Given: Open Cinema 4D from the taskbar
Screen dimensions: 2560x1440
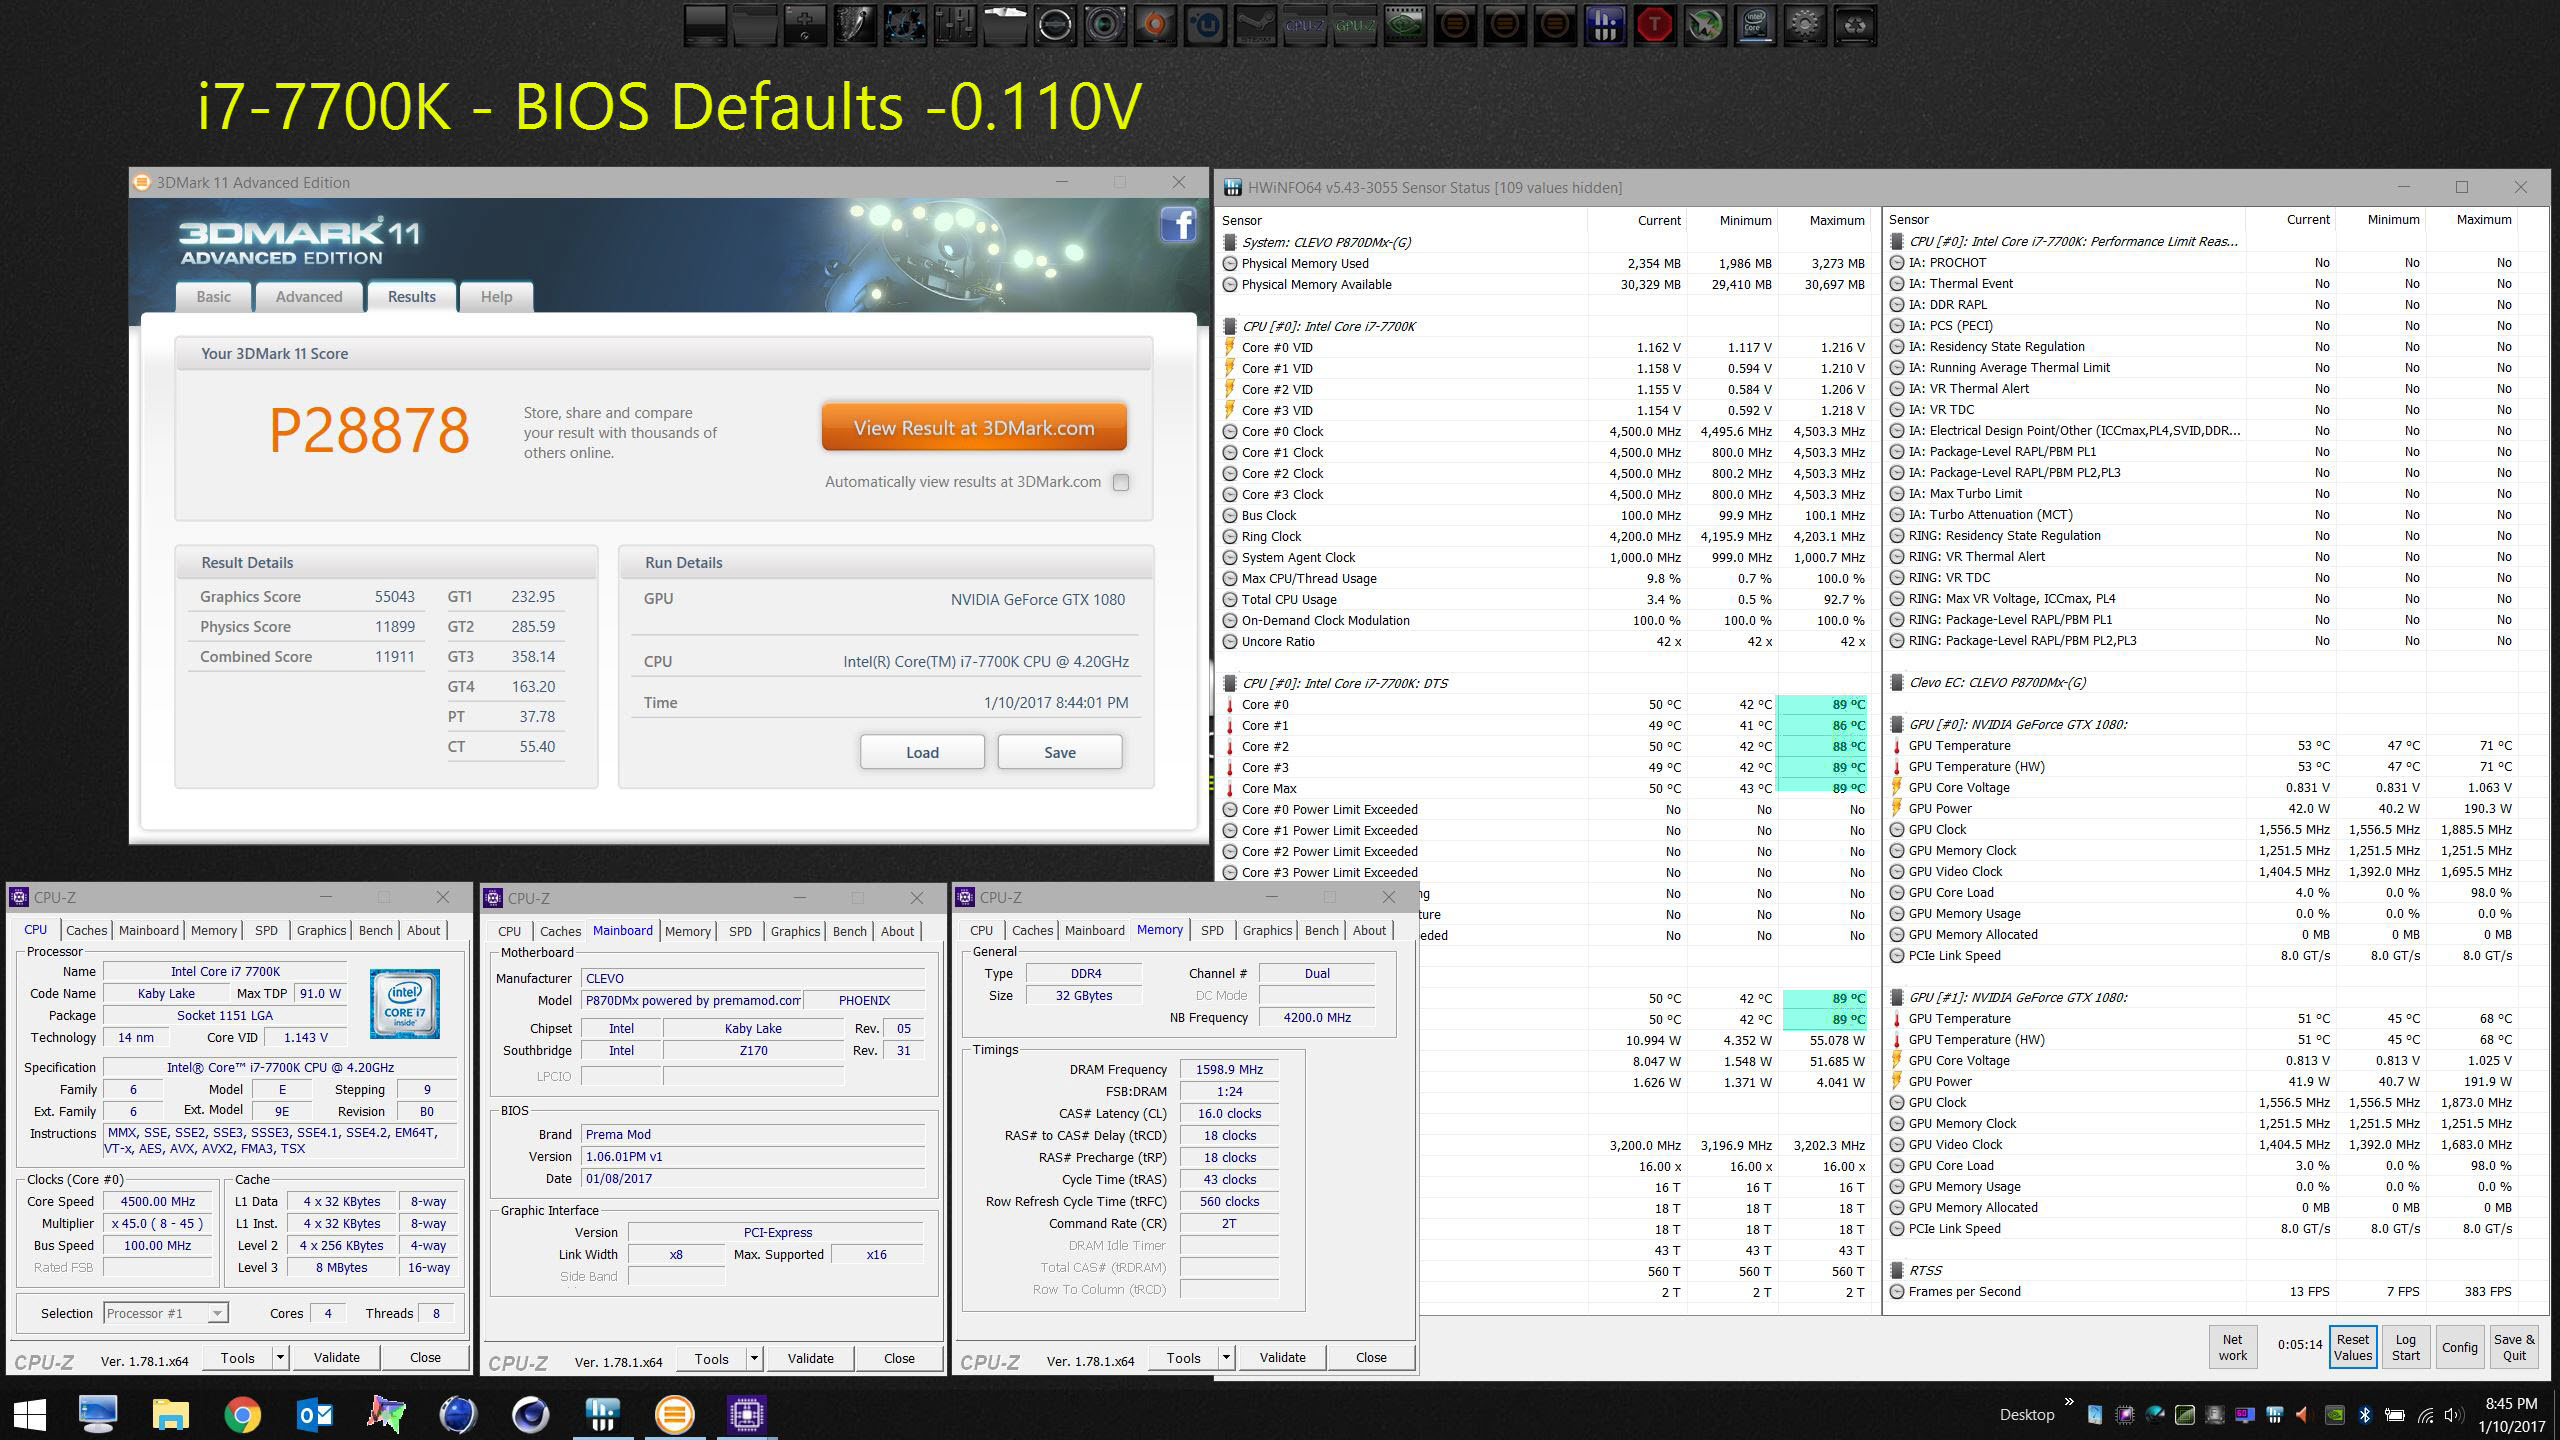Looking at the screenshot, I should tap(530, 1414).
